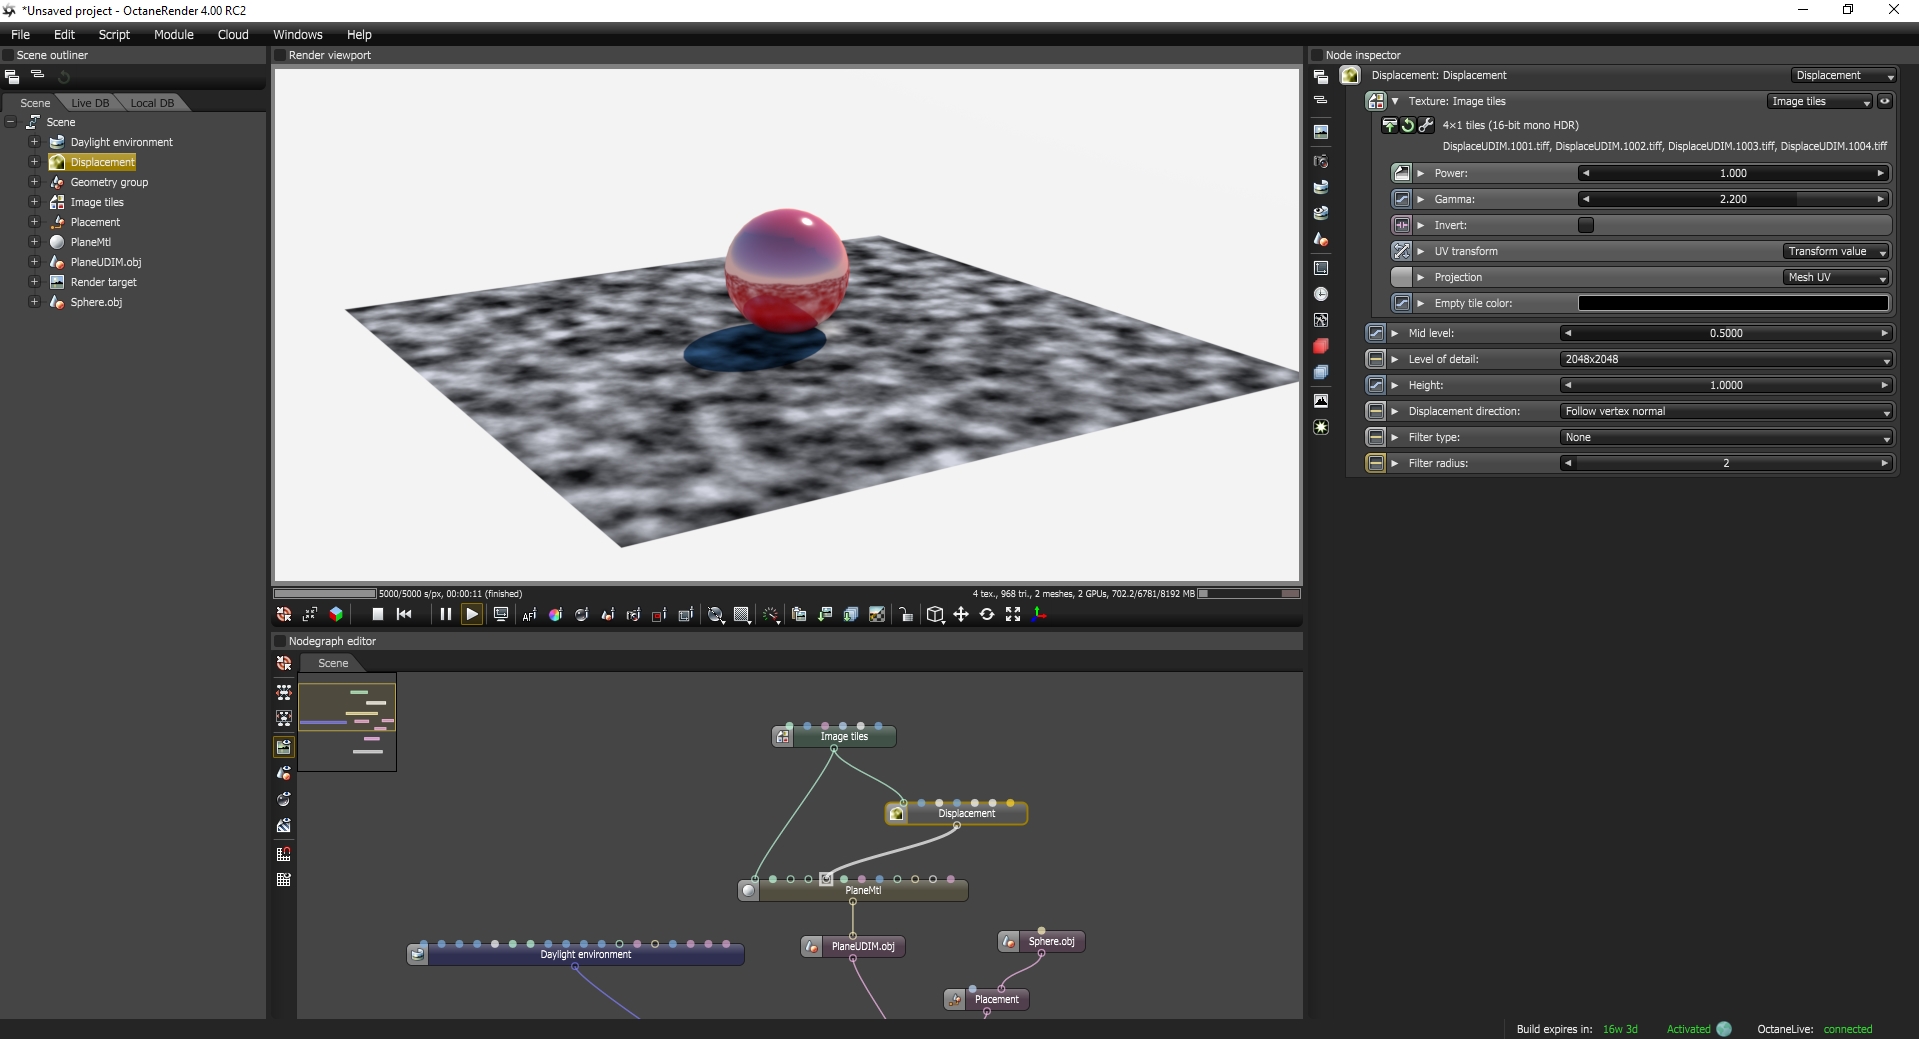1919x1039 pixels.
Task: Select the Scene tab in Nodegraph editor
Action: (x=333, y=663)
